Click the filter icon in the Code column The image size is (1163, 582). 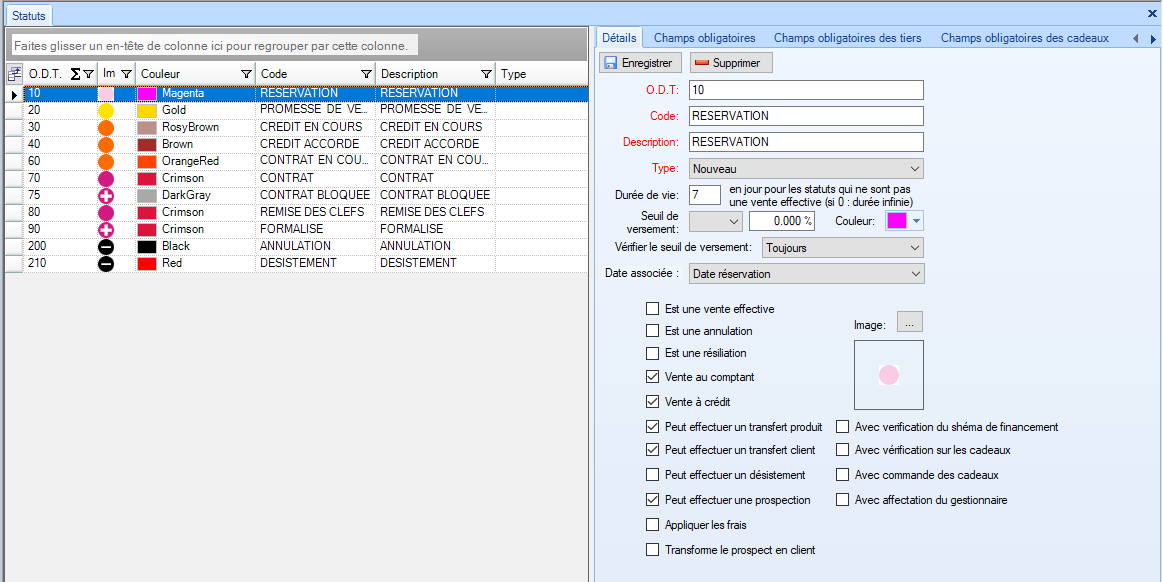366,74
